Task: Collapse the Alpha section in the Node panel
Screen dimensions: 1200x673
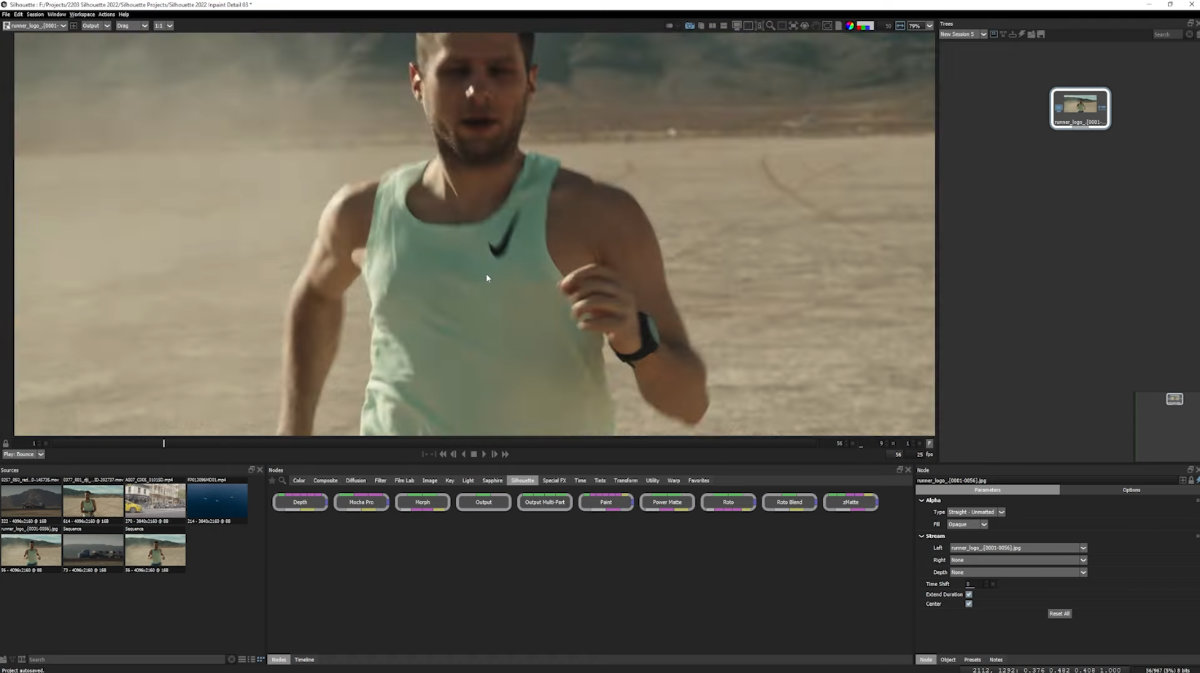Action: tap(921, 500)
